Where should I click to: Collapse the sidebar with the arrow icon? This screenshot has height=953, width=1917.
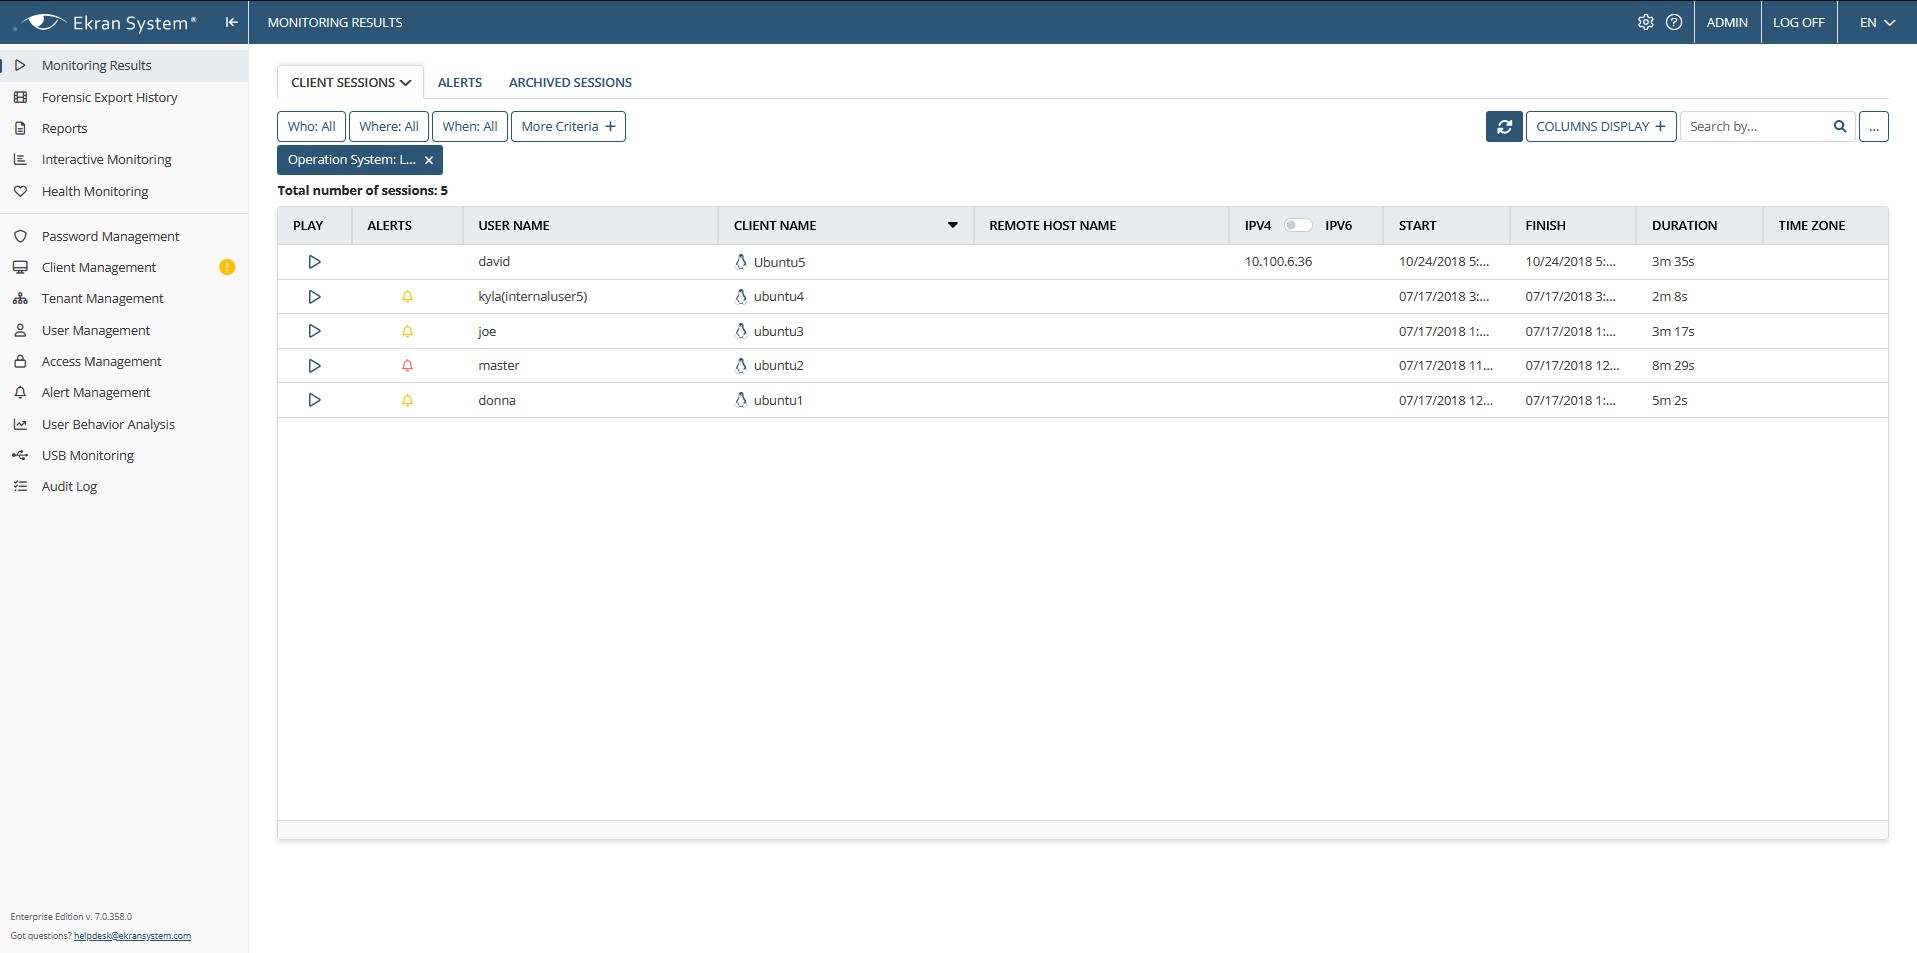pyautogui.click(x=231, y=22)
